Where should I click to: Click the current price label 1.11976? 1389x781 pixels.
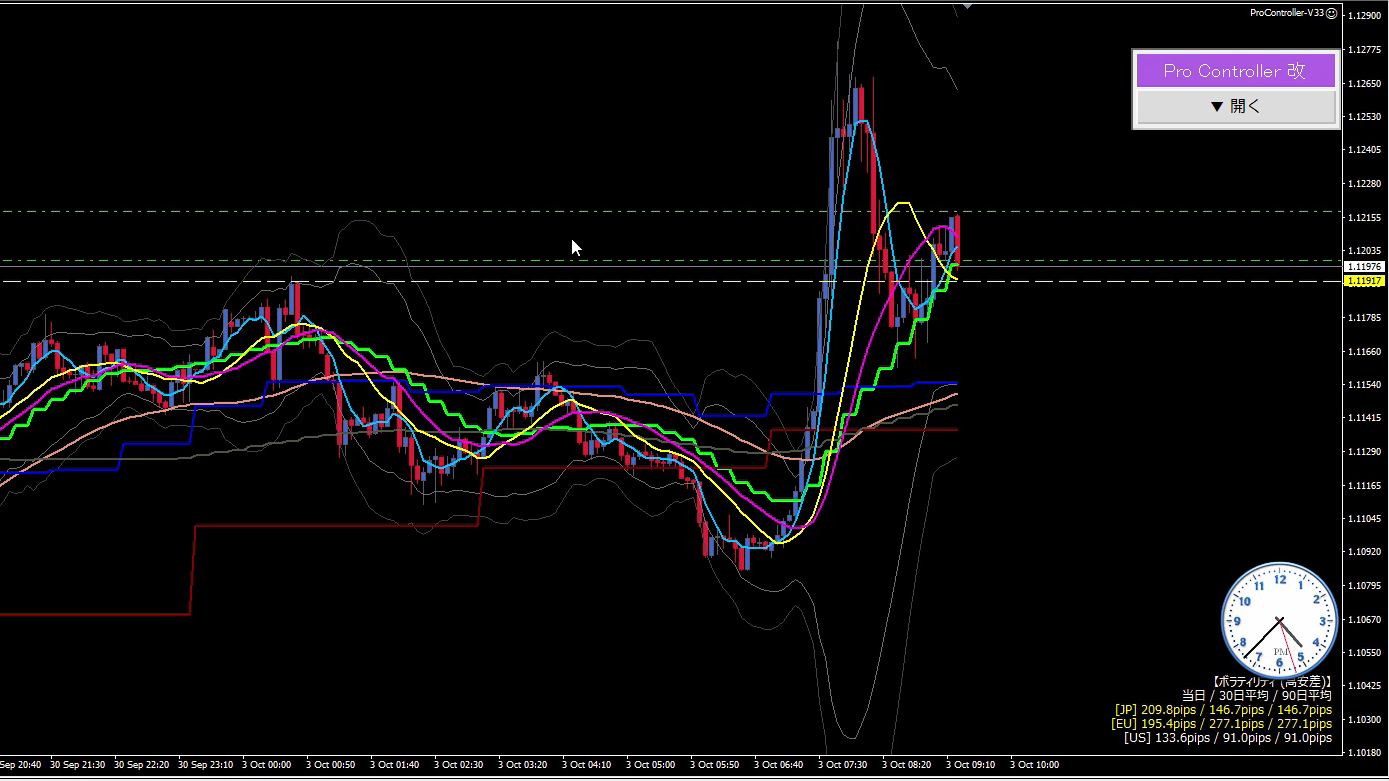(1365, 267)
